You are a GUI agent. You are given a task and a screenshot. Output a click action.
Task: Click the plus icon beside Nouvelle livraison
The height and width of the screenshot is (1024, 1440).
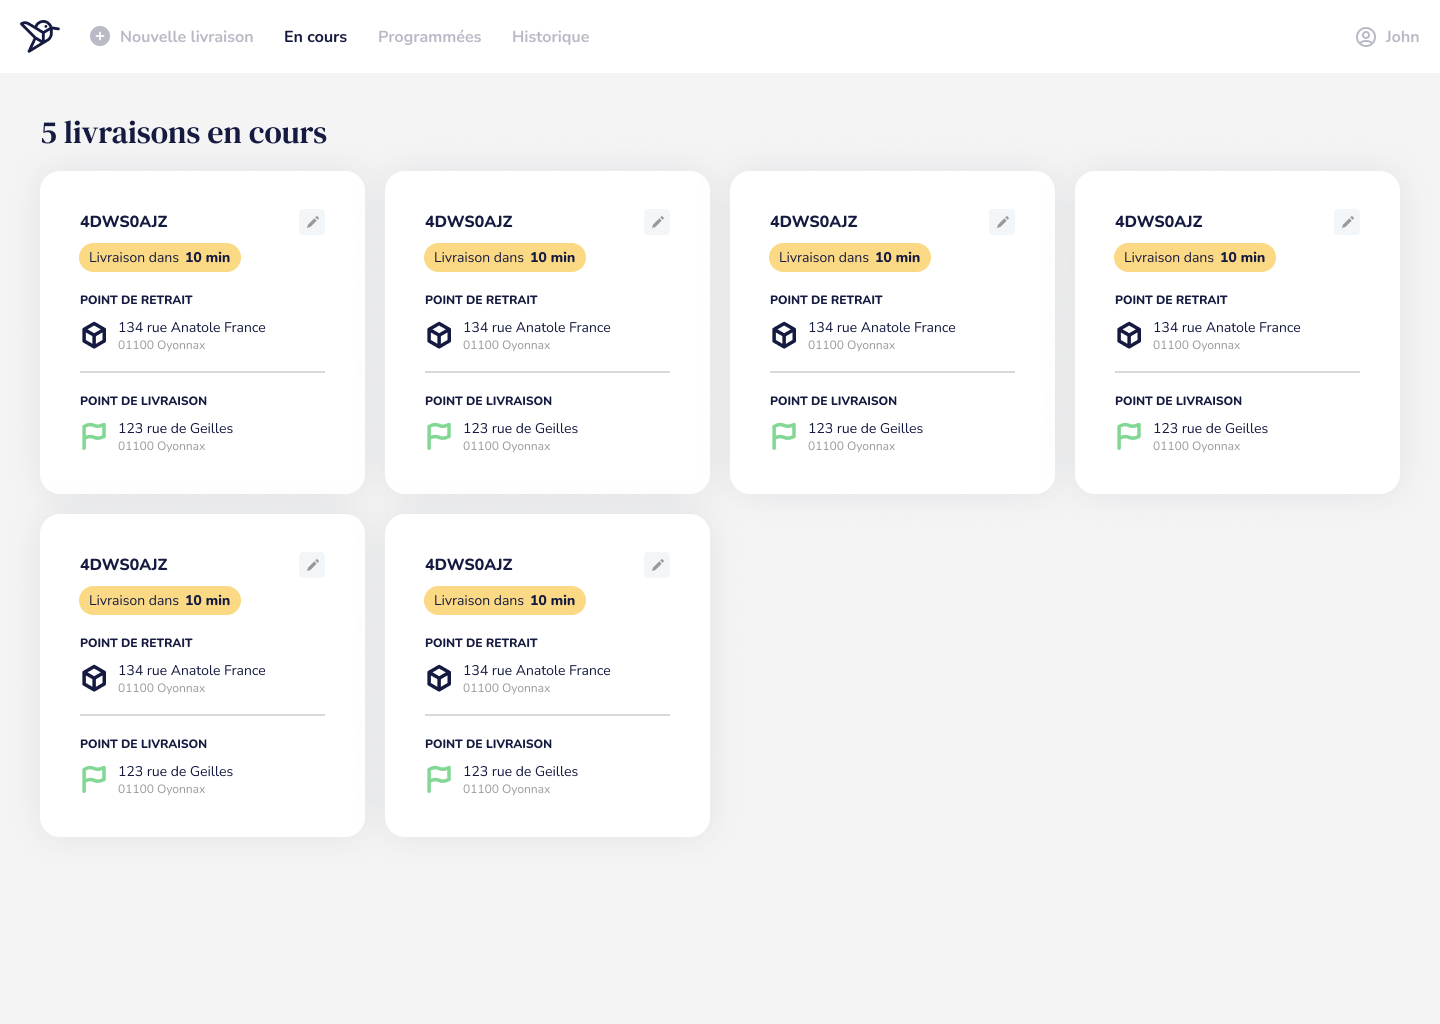(100, 36)
